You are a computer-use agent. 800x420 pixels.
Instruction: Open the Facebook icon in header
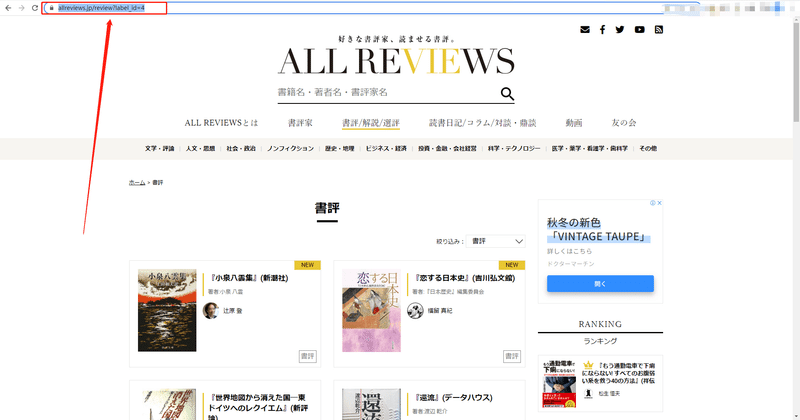[x=603, y=30]
